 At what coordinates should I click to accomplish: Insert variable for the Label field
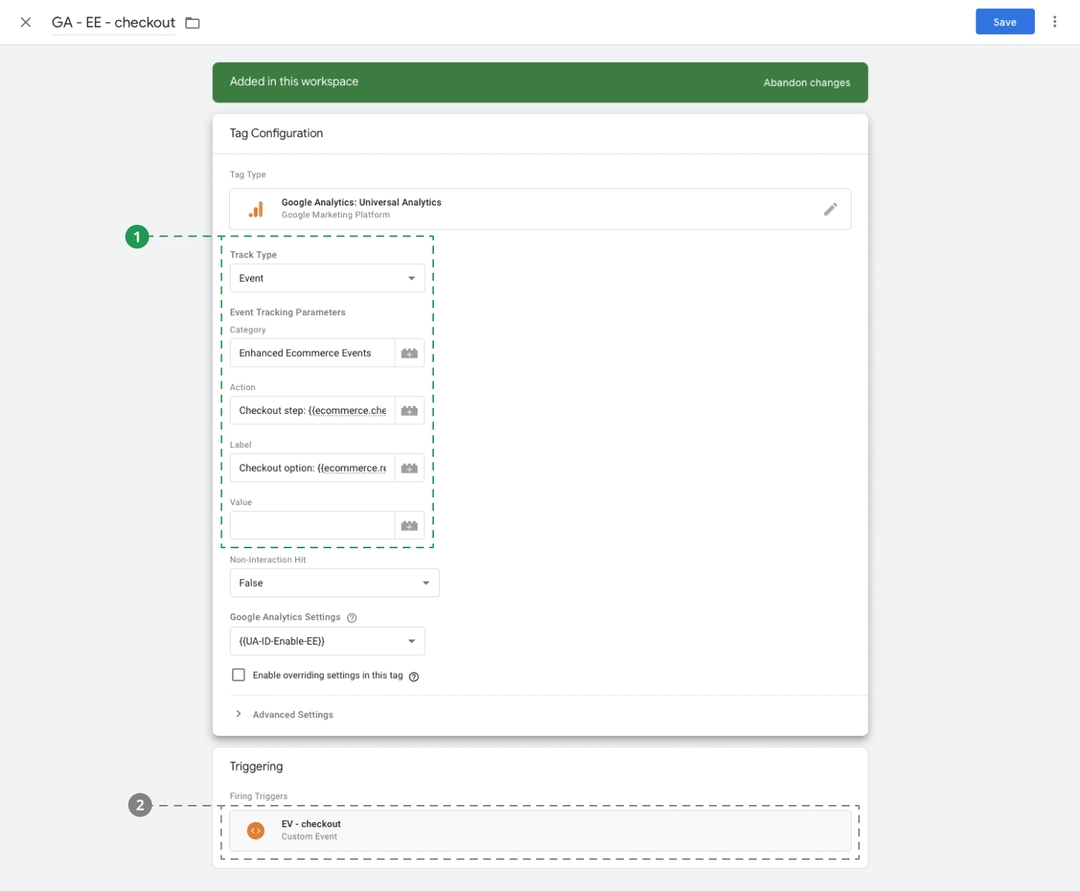click(x=409, y=468)
